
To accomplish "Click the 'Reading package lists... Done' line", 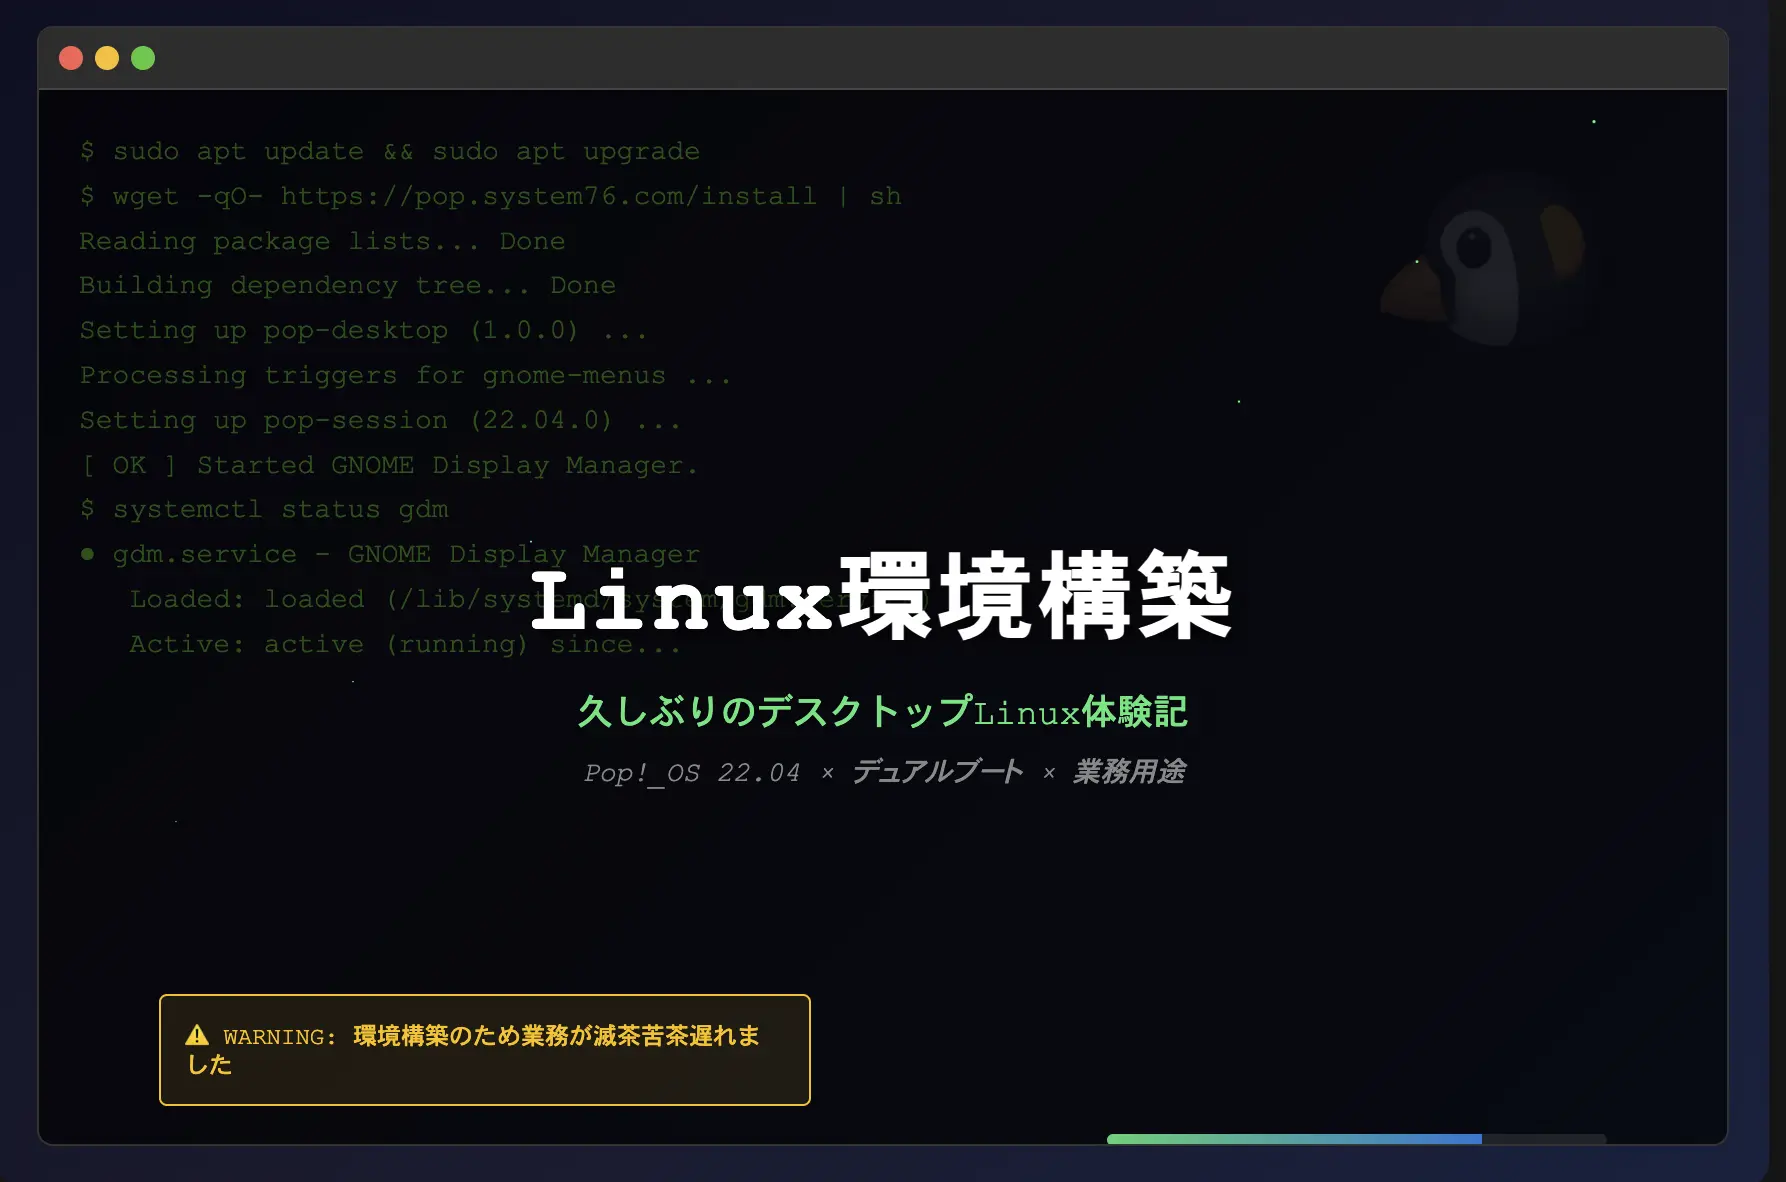I will point(322,241).
